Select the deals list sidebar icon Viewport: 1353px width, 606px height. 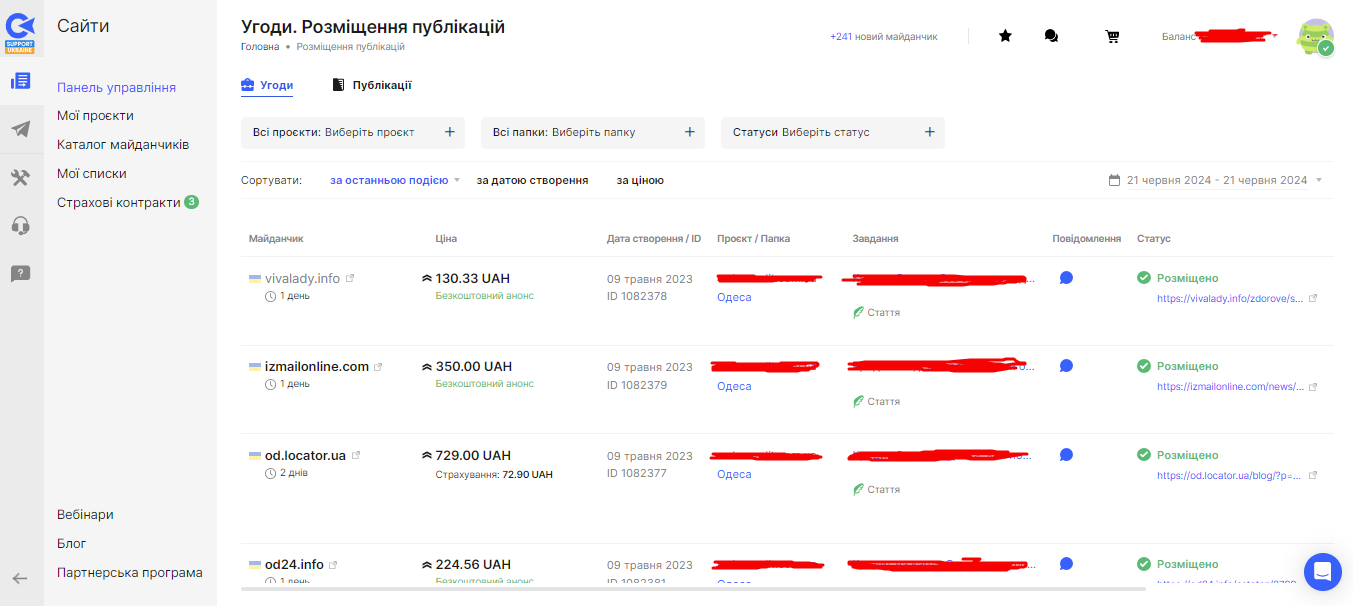point(21,81)
